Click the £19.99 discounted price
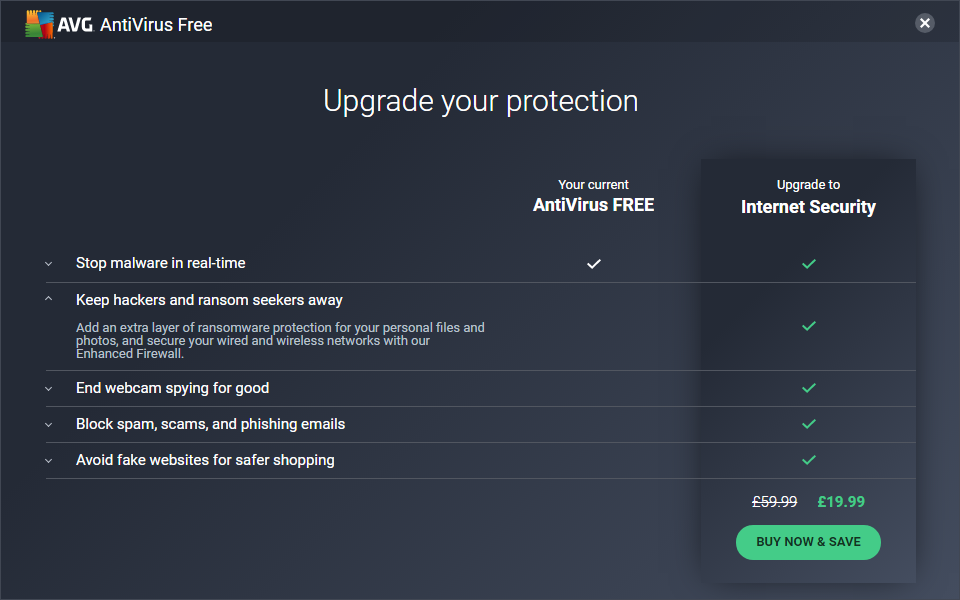 click(x=841, y=502)
